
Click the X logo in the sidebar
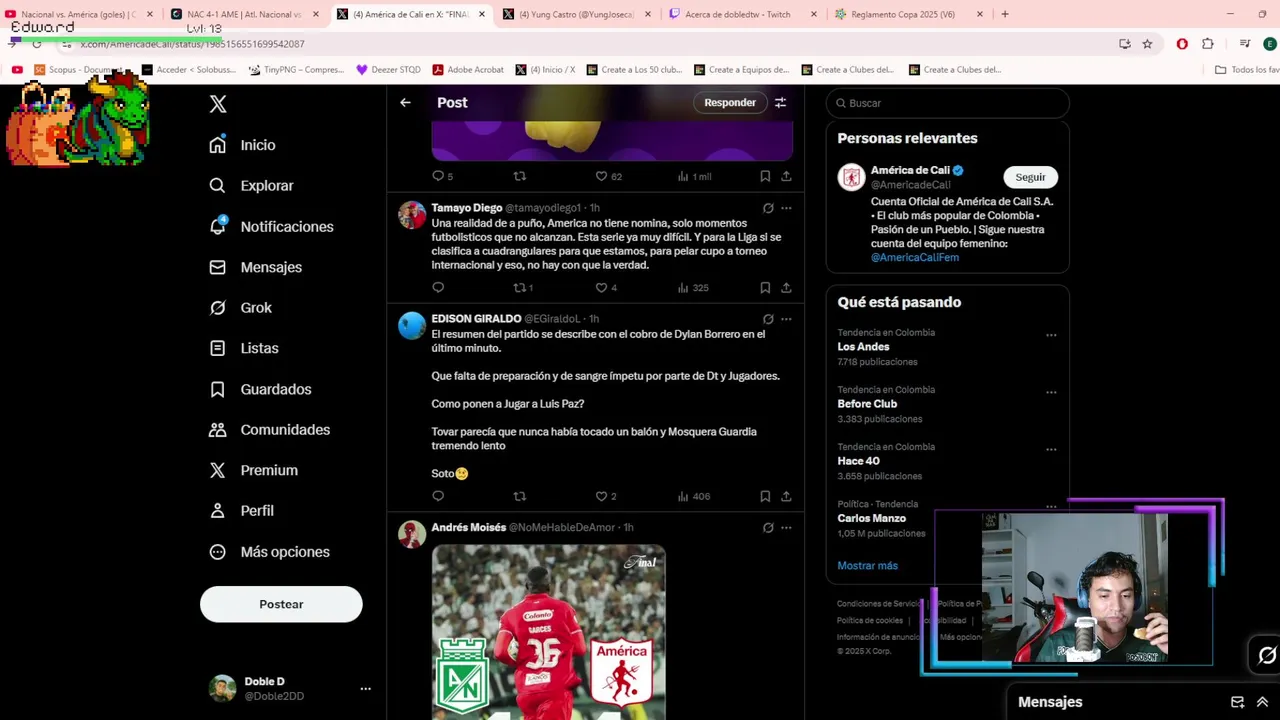point(218,104)
